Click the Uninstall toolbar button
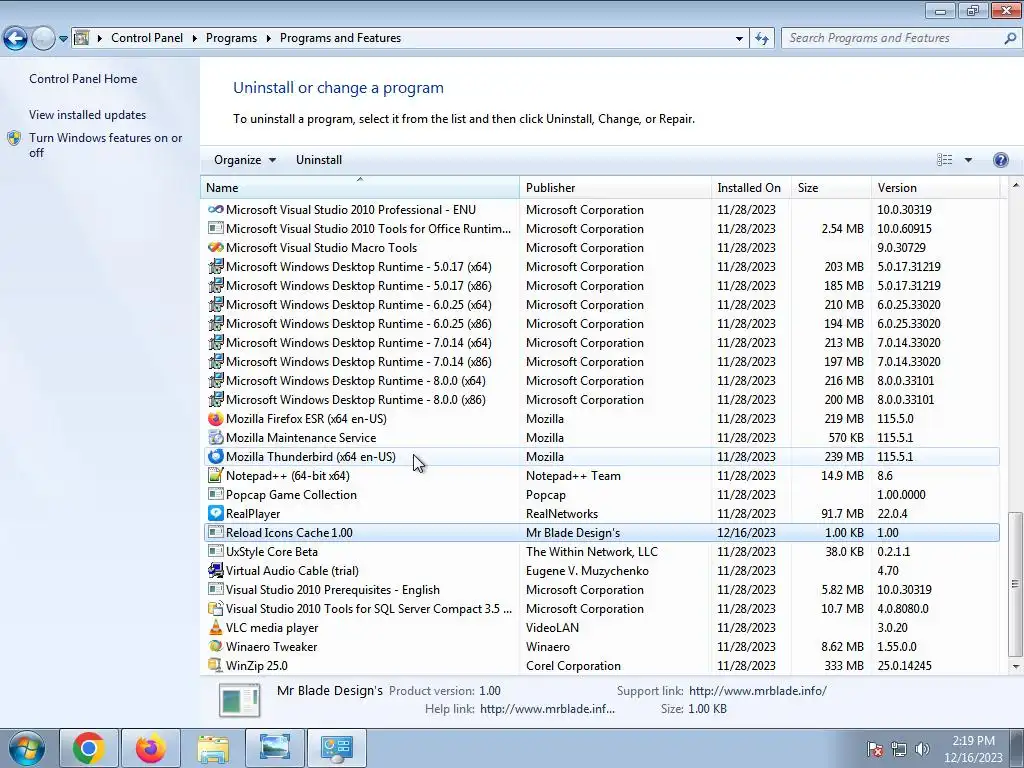The height and width of the screenshot is (768, 1024). click(x=319, y=160)
